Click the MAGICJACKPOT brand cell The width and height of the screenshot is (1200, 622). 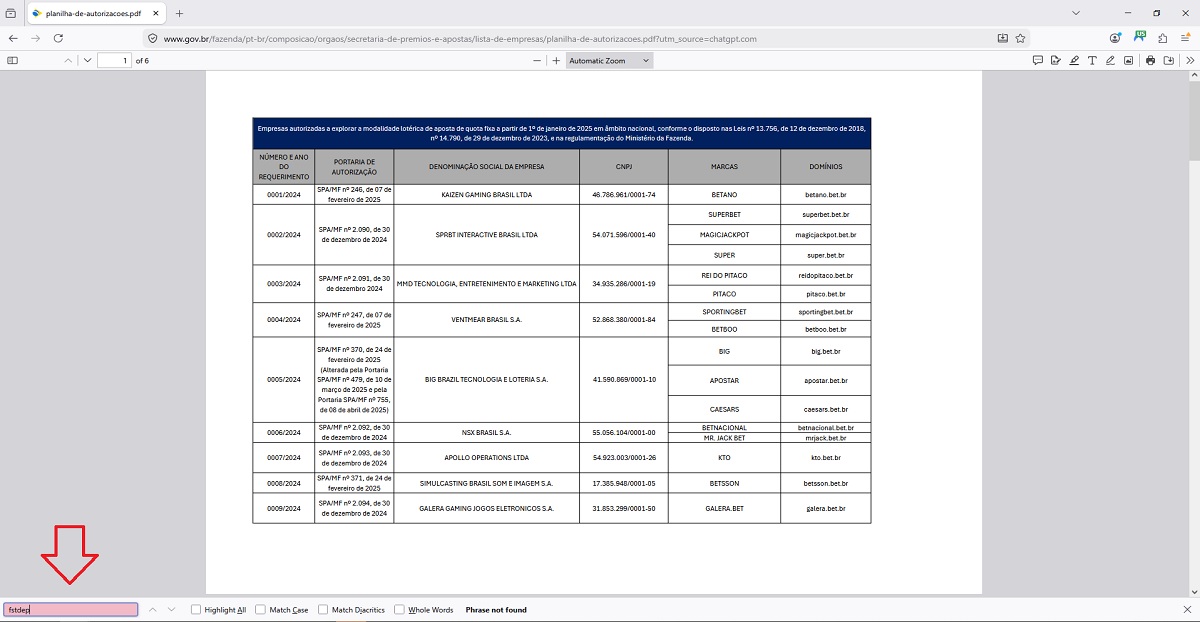point(724,235)
